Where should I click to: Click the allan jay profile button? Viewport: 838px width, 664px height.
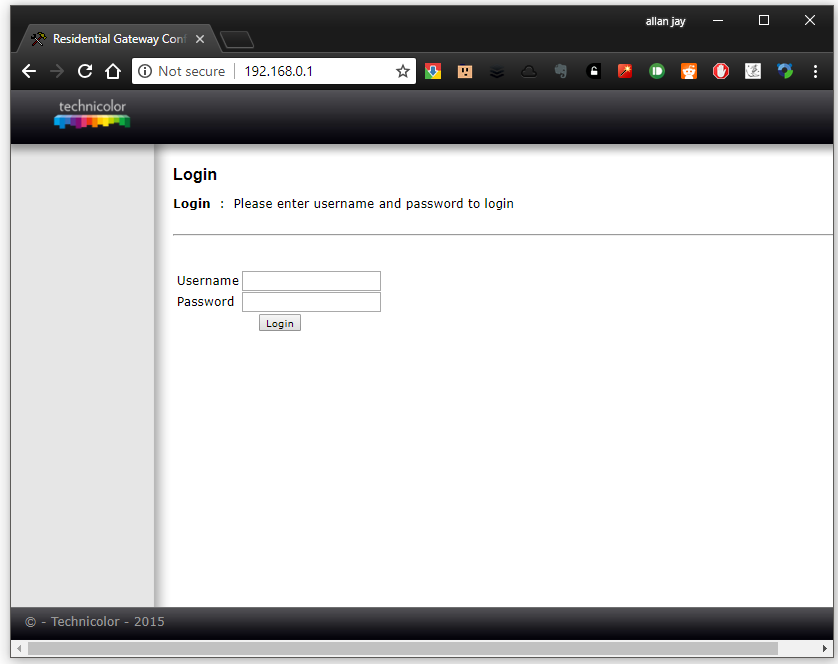pyautogui.click(x=665, y=21)
